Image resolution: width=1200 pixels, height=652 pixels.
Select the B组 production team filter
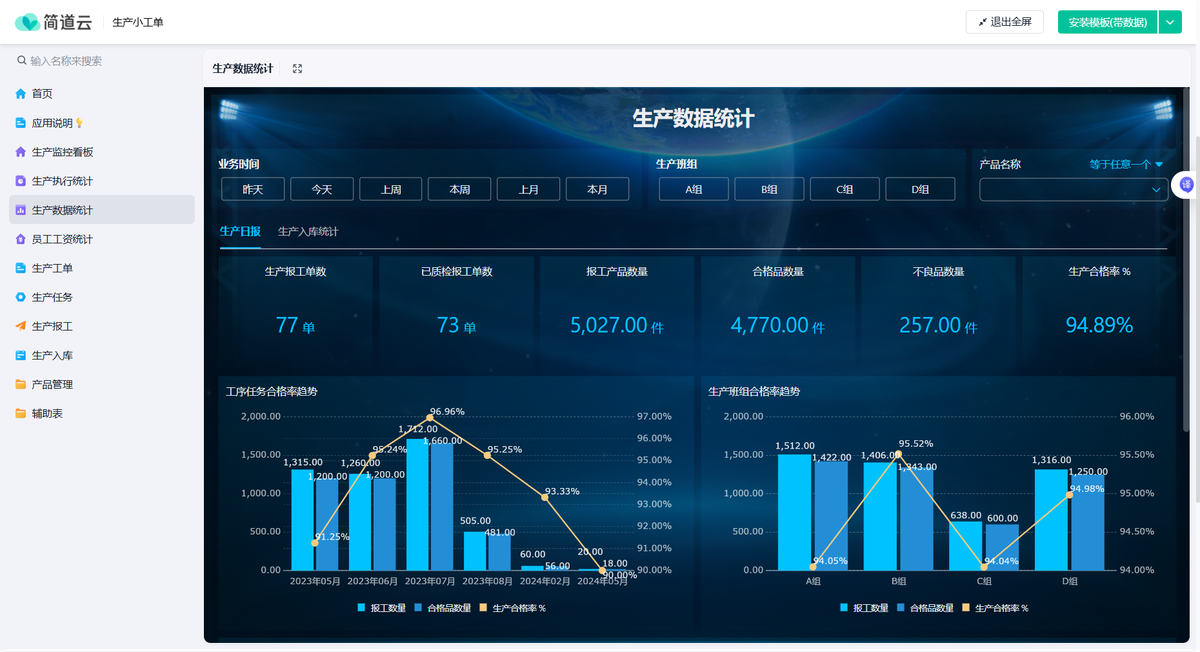pyautogui.click(x=769, y=189)
